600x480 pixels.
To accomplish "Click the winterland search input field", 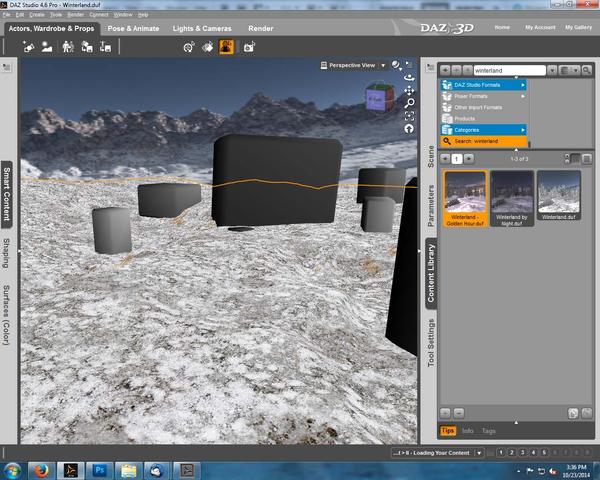I will click(x=509, y=70).
